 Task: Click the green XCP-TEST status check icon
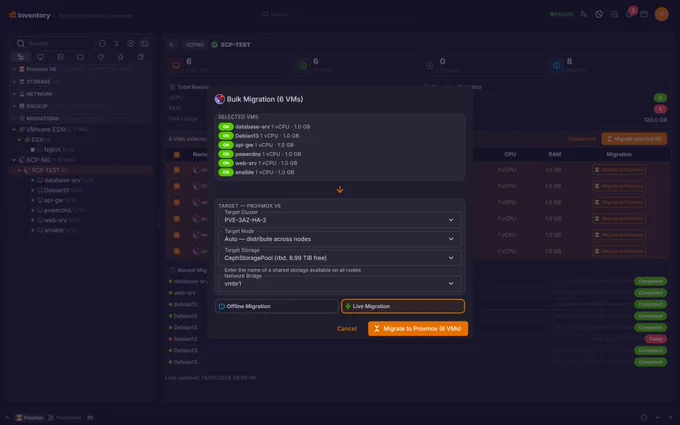[214, 45]
